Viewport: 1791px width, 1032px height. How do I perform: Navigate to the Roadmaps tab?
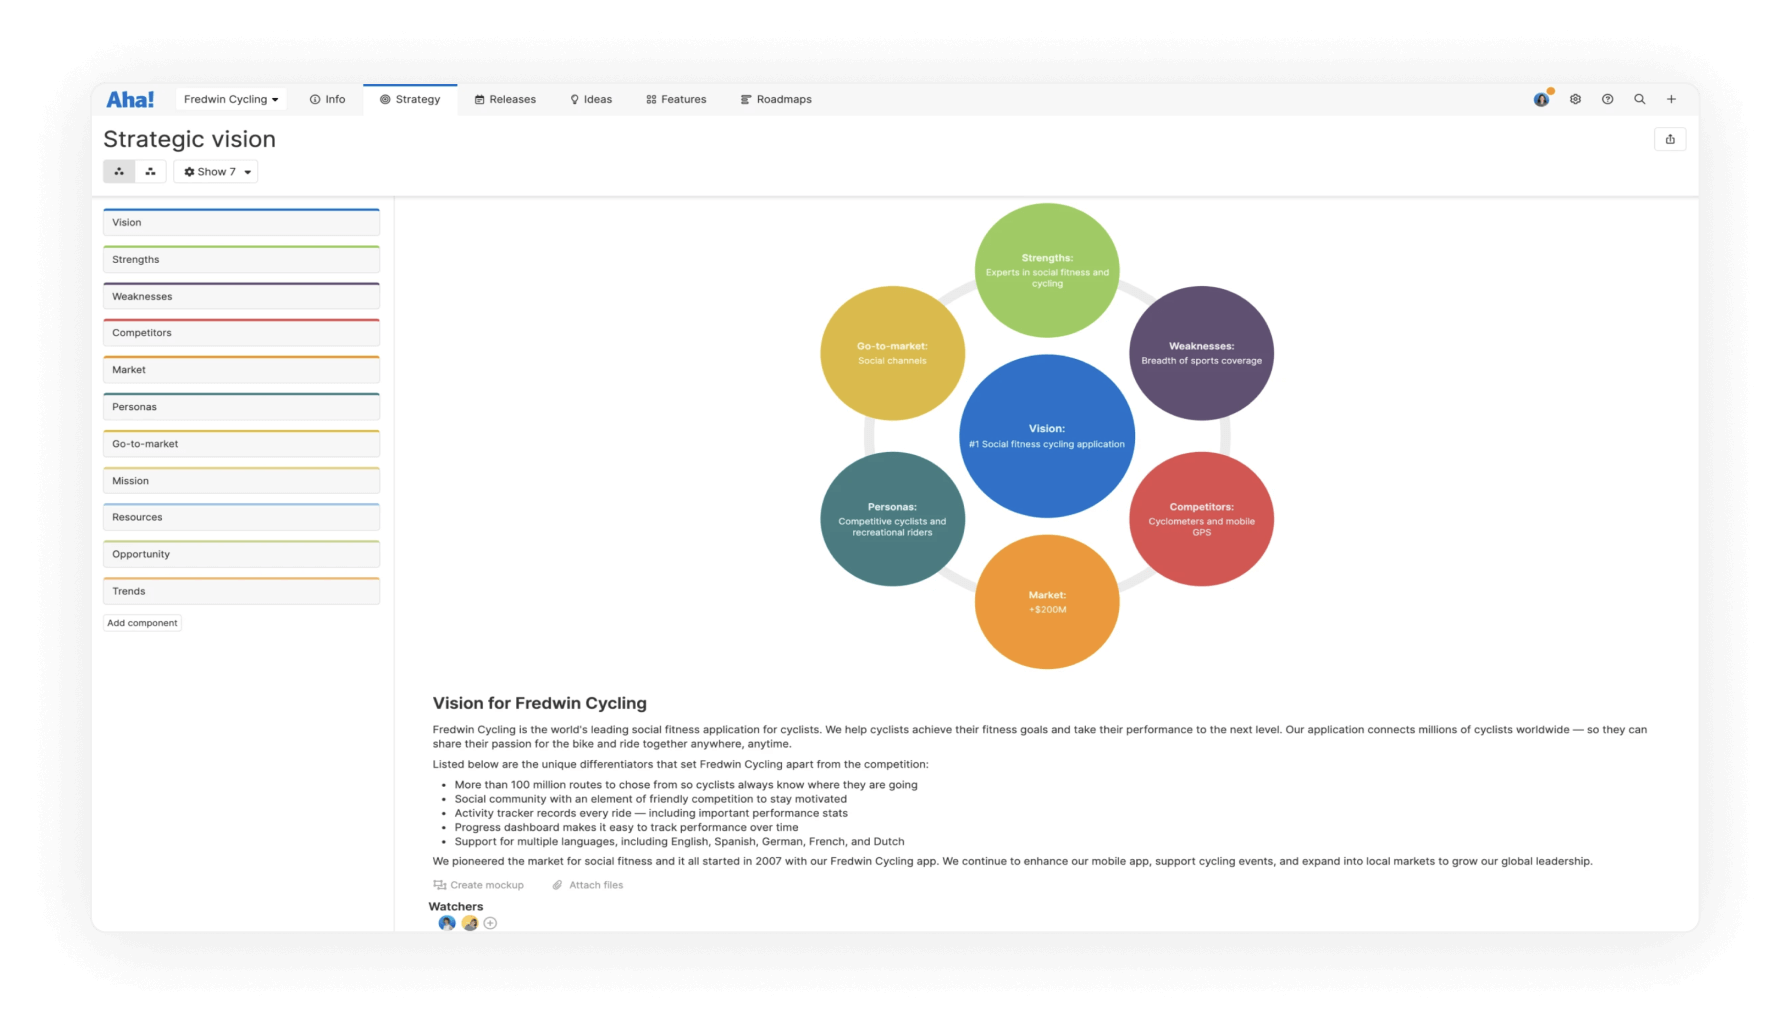pos(776,99)
